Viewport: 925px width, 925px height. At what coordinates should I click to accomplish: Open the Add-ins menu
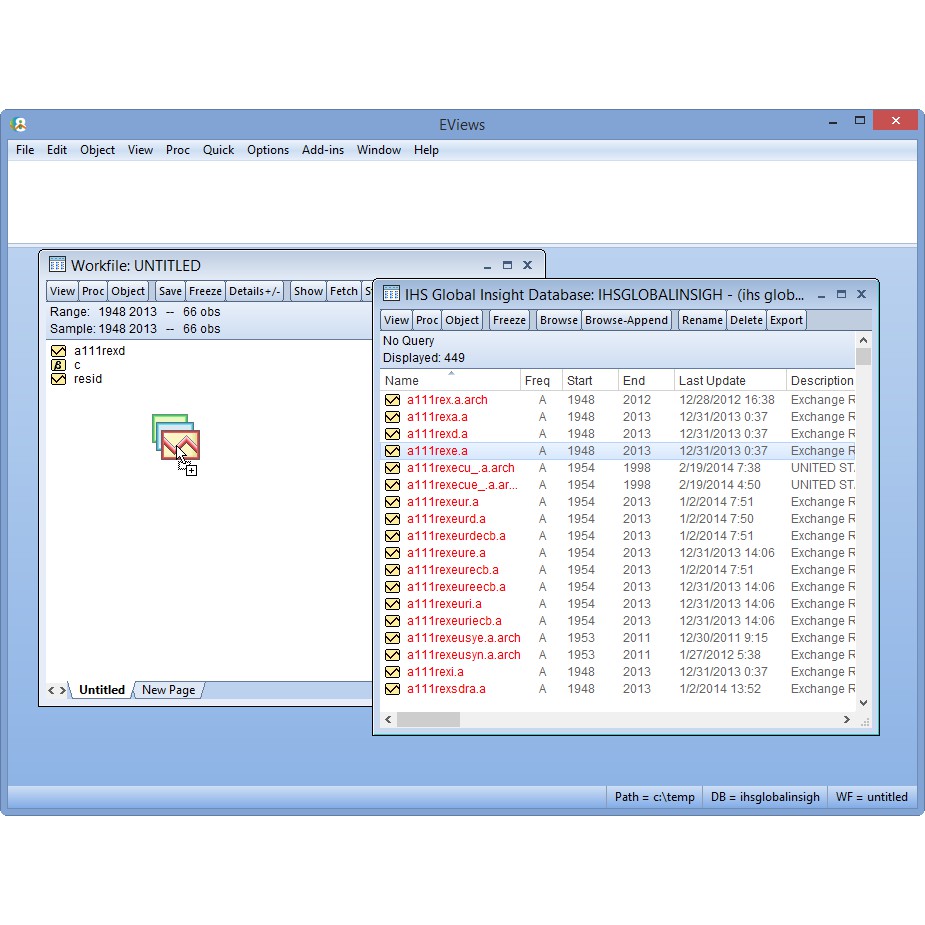(323, 150)
